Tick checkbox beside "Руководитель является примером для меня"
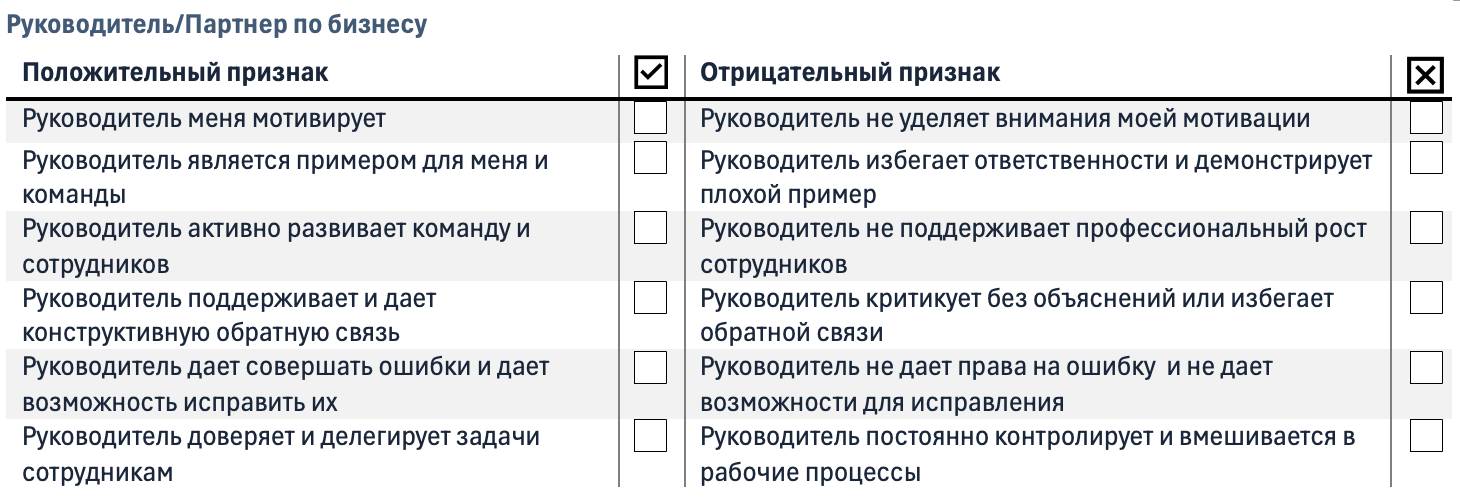 650,158
